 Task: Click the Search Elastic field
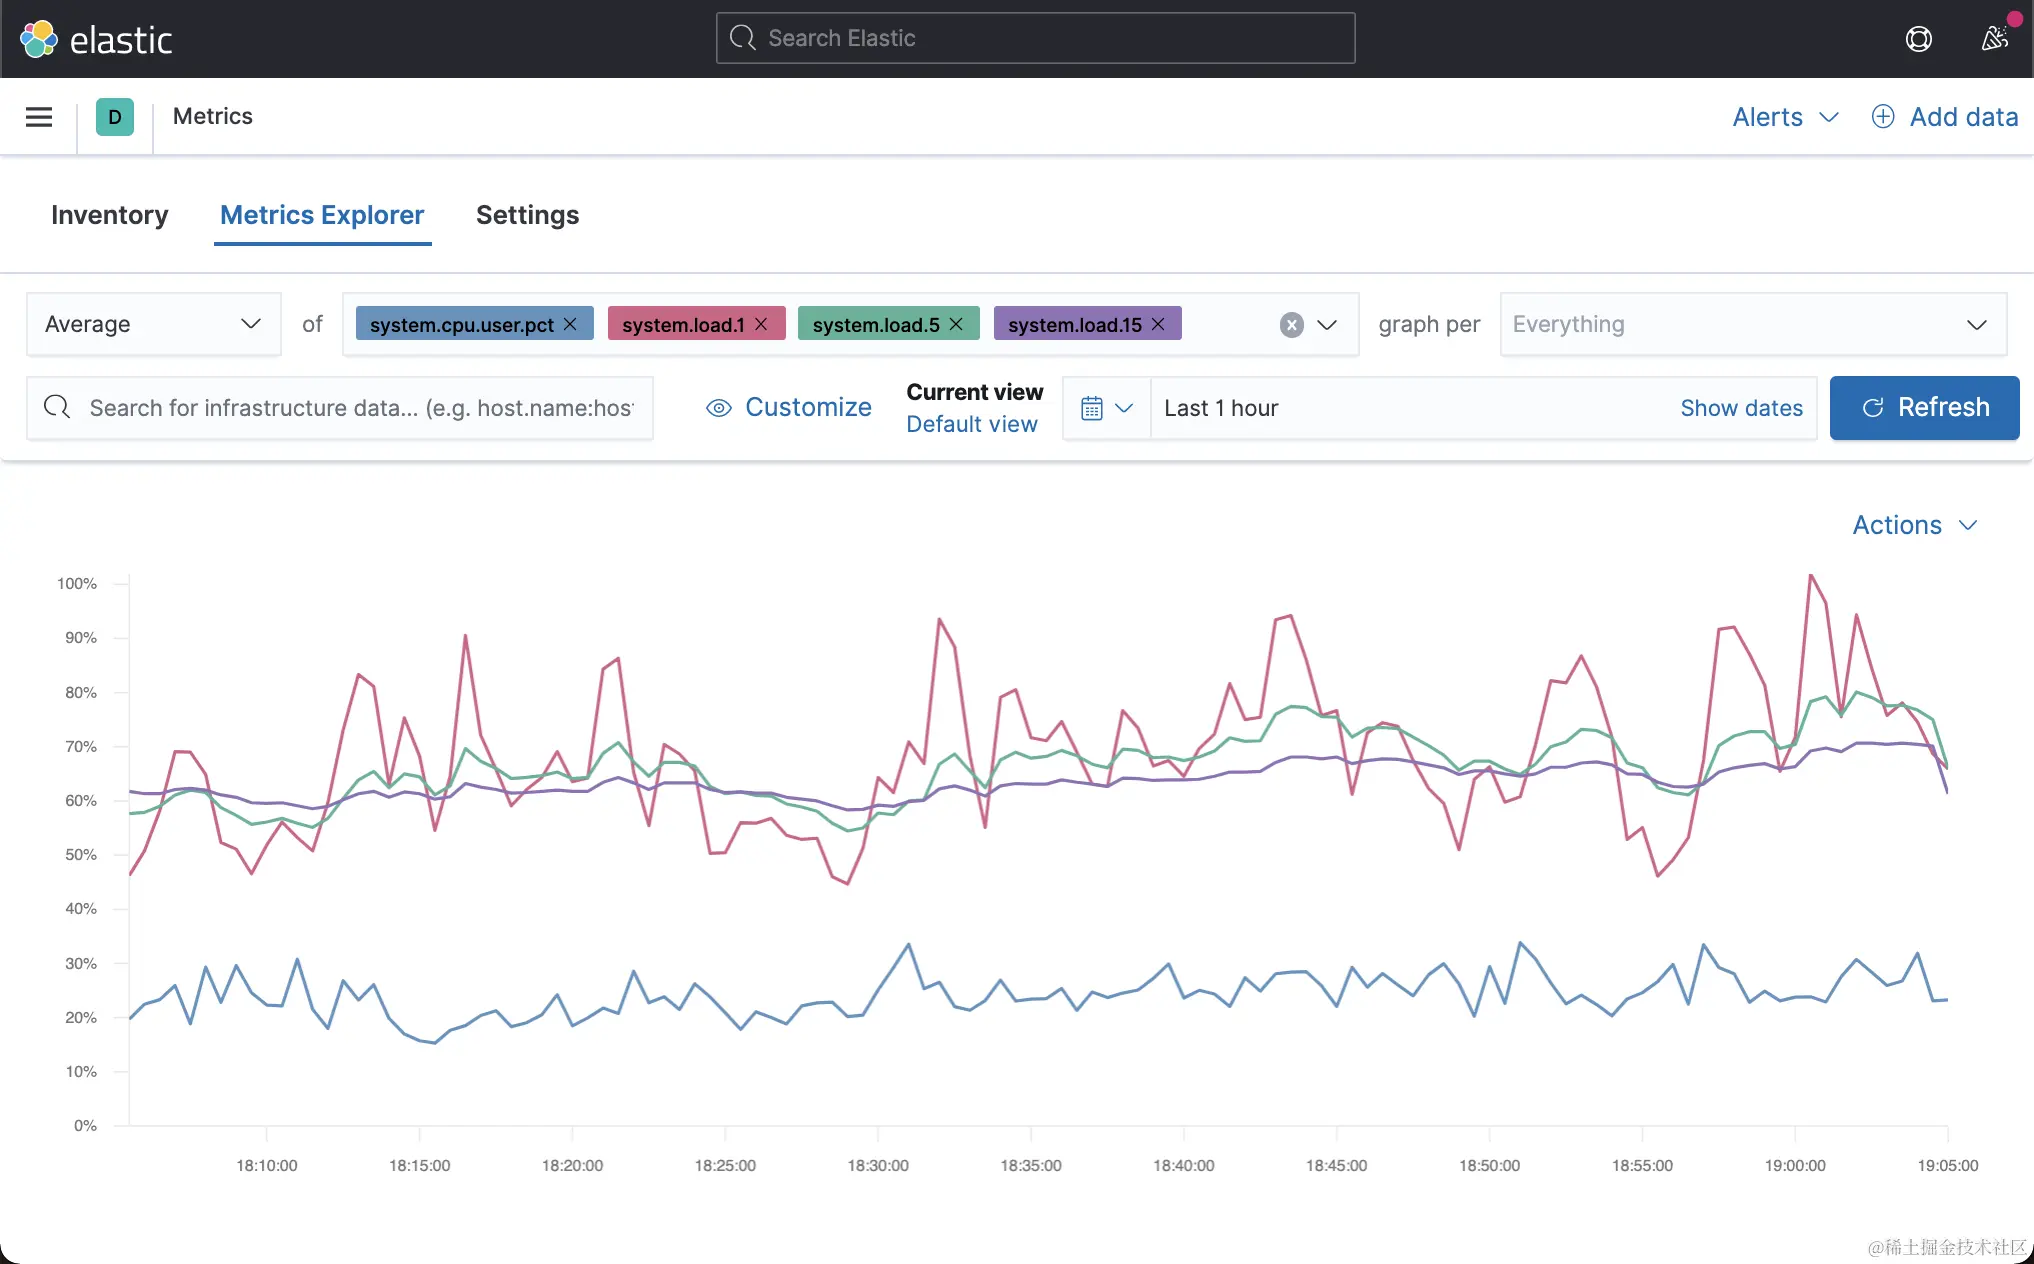[1035, 38]
